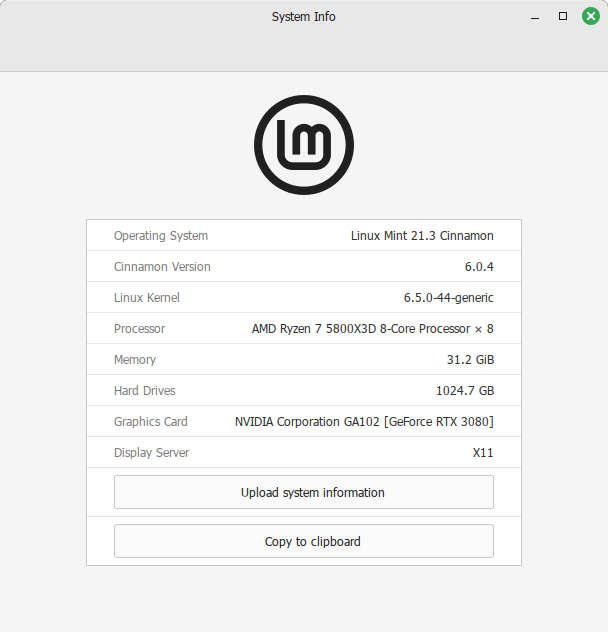This screenshot has height=632, width=608.
Task: Click the 'Cinnamon Version' label
Action: coord(162,266)
